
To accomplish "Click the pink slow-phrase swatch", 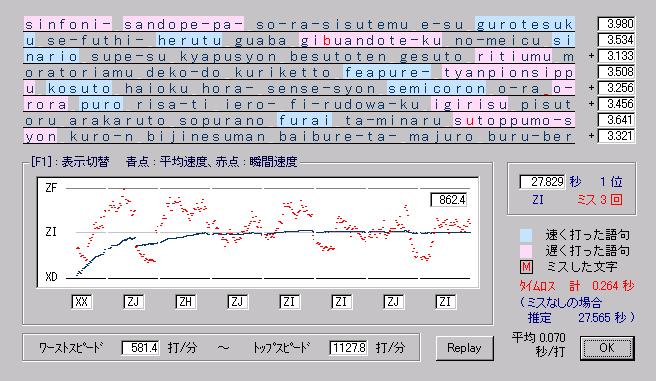I will coord(526,251).
